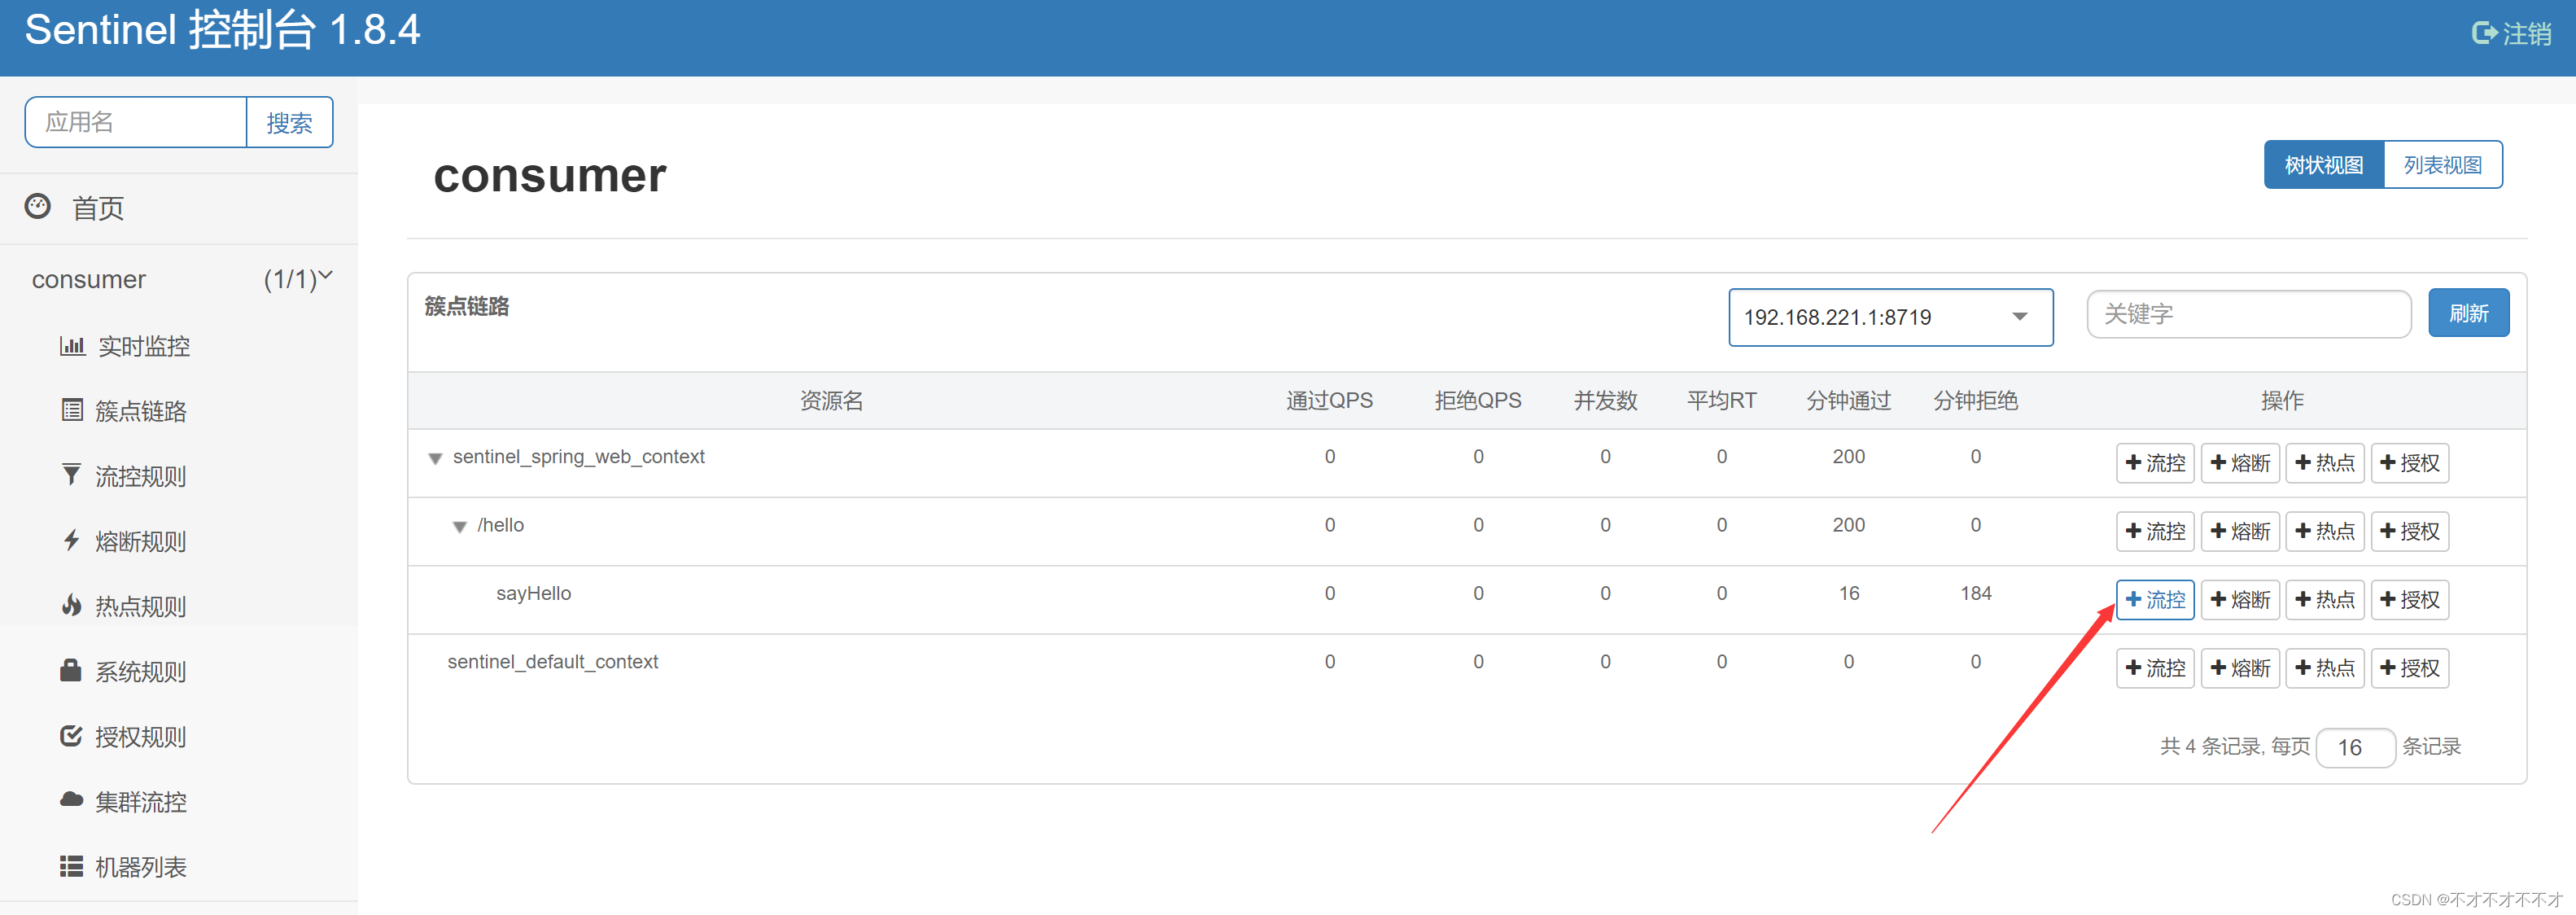Click the lightning bolt icon for 熔断规则
Image resolution: width=2576 pixels, height=915 pixels.
tap(71, 540)
